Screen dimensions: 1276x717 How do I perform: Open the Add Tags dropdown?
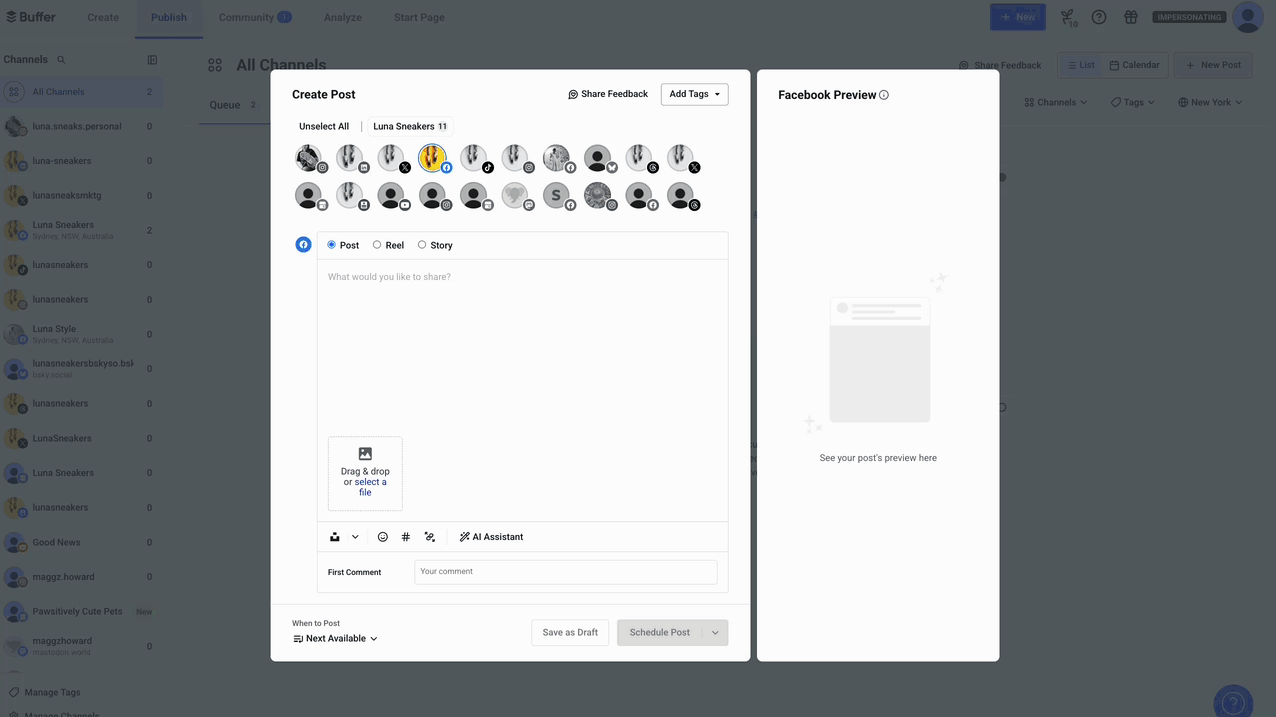point(694,94)
